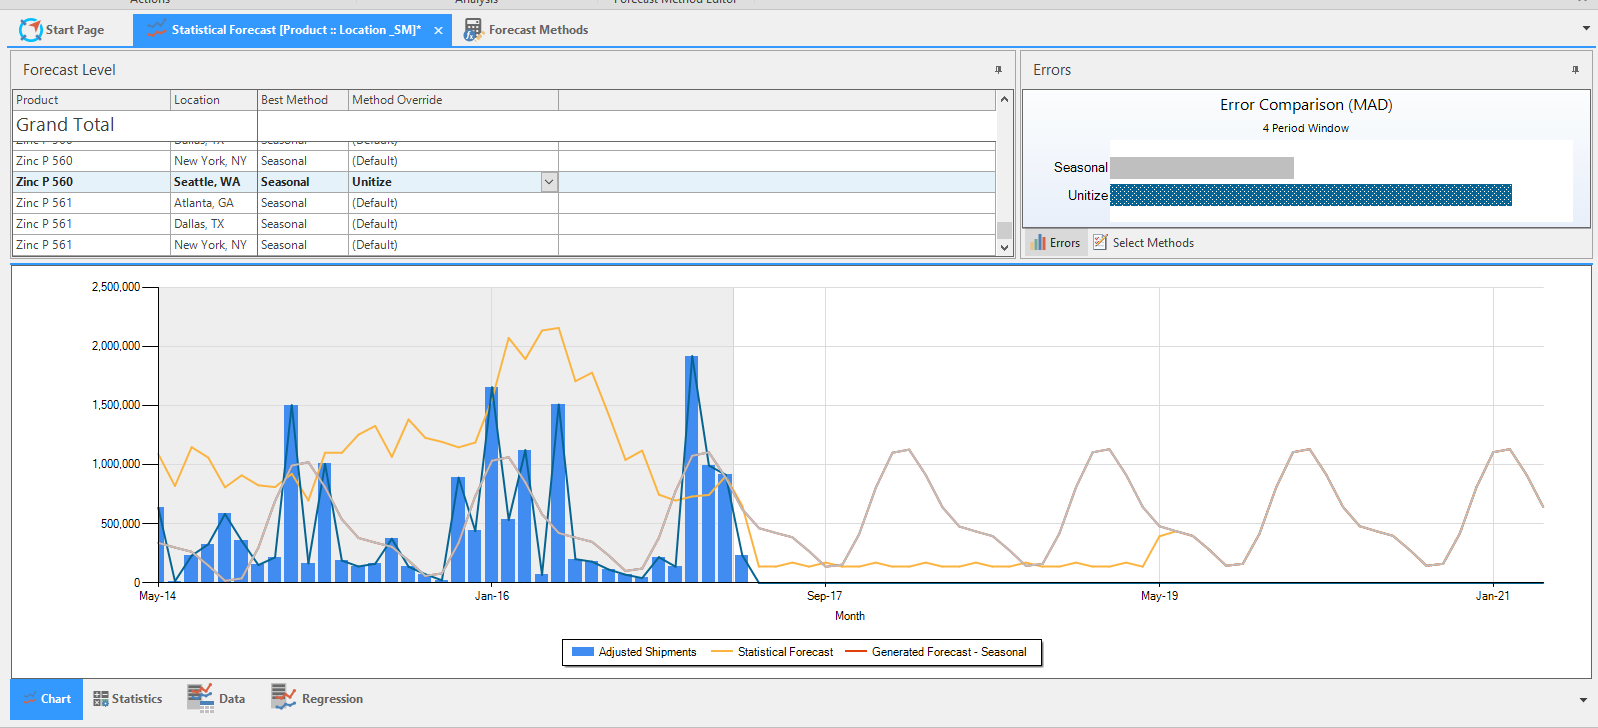
Task: Click the Seasonal error bar
Action: coord(1201,168)
